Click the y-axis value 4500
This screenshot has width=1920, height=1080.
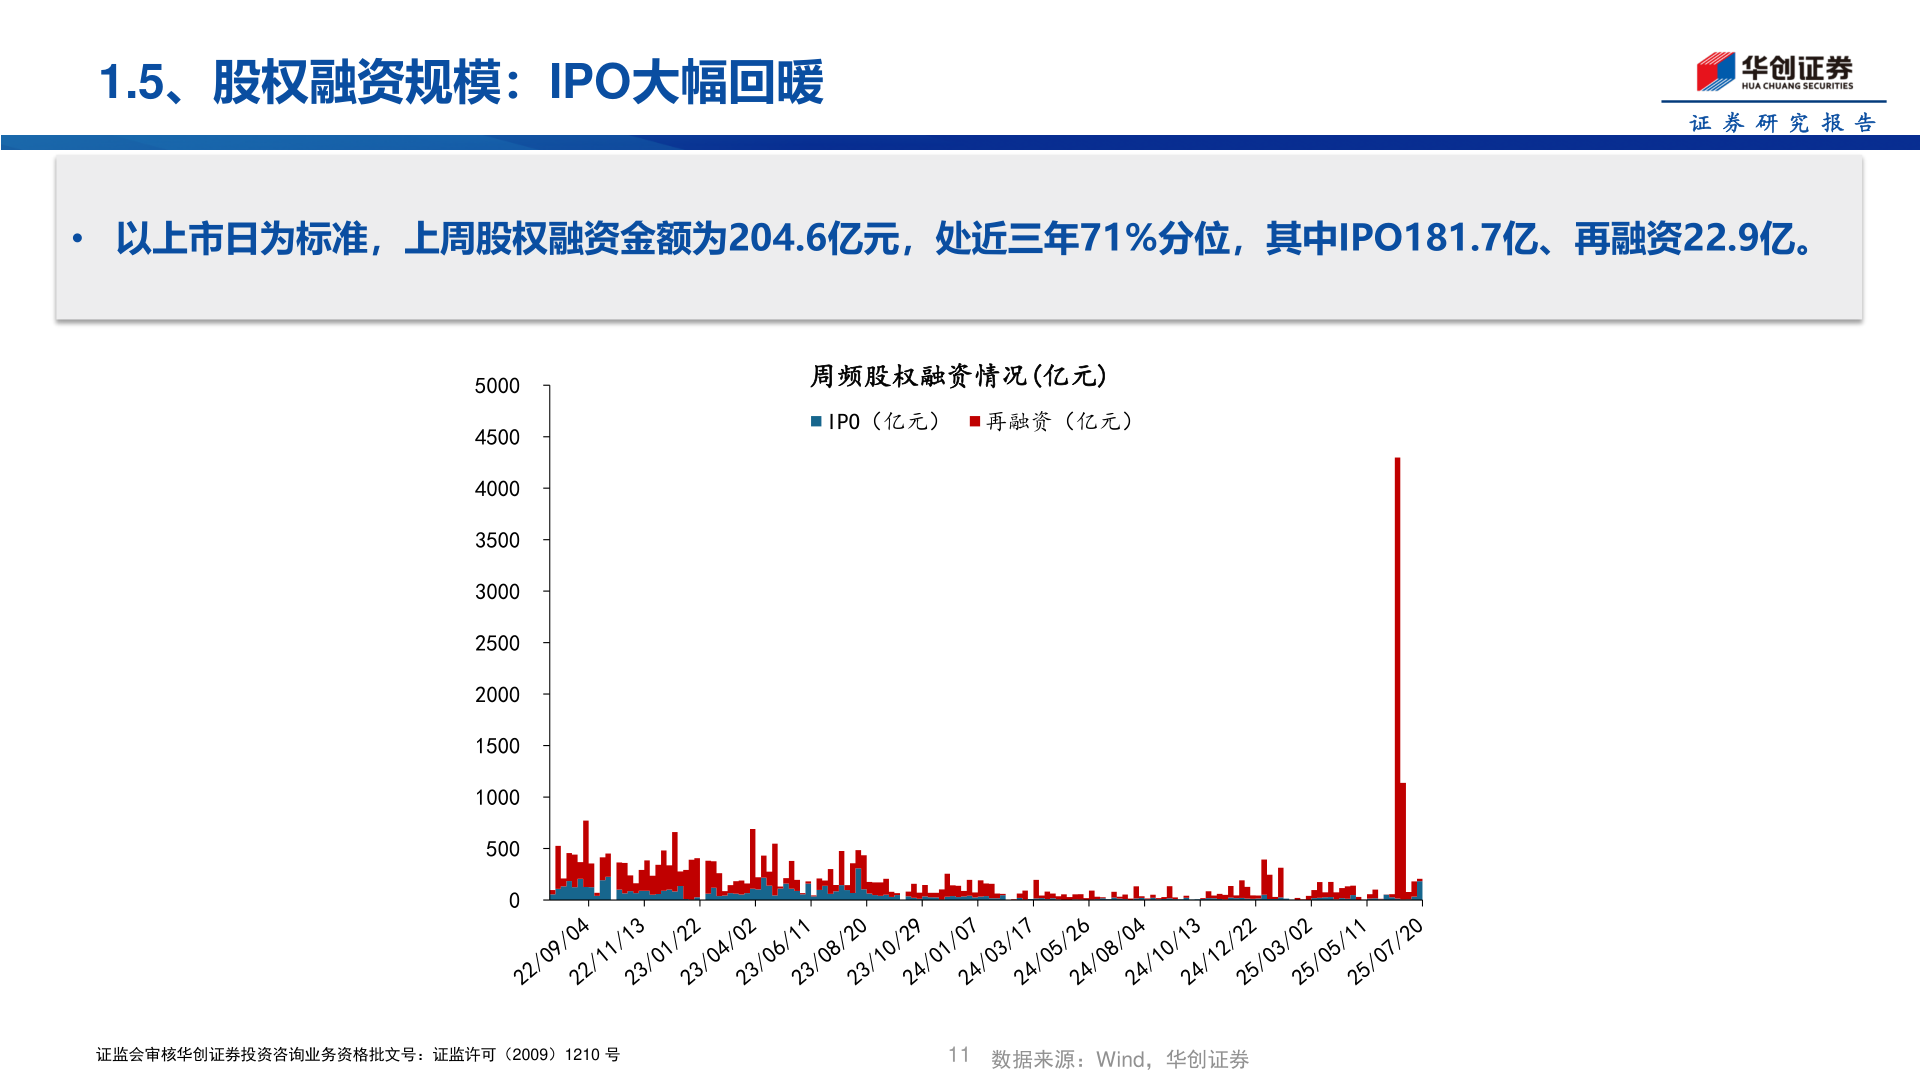(x=497, y=437)
